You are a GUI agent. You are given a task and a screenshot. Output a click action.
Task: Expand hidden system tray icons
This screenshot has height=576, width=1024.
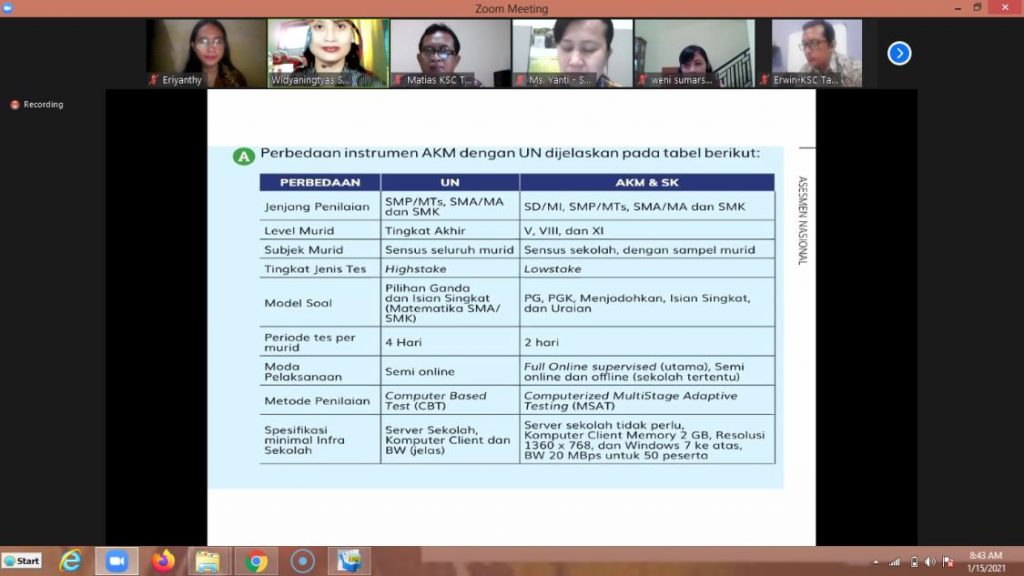[876, 562]
